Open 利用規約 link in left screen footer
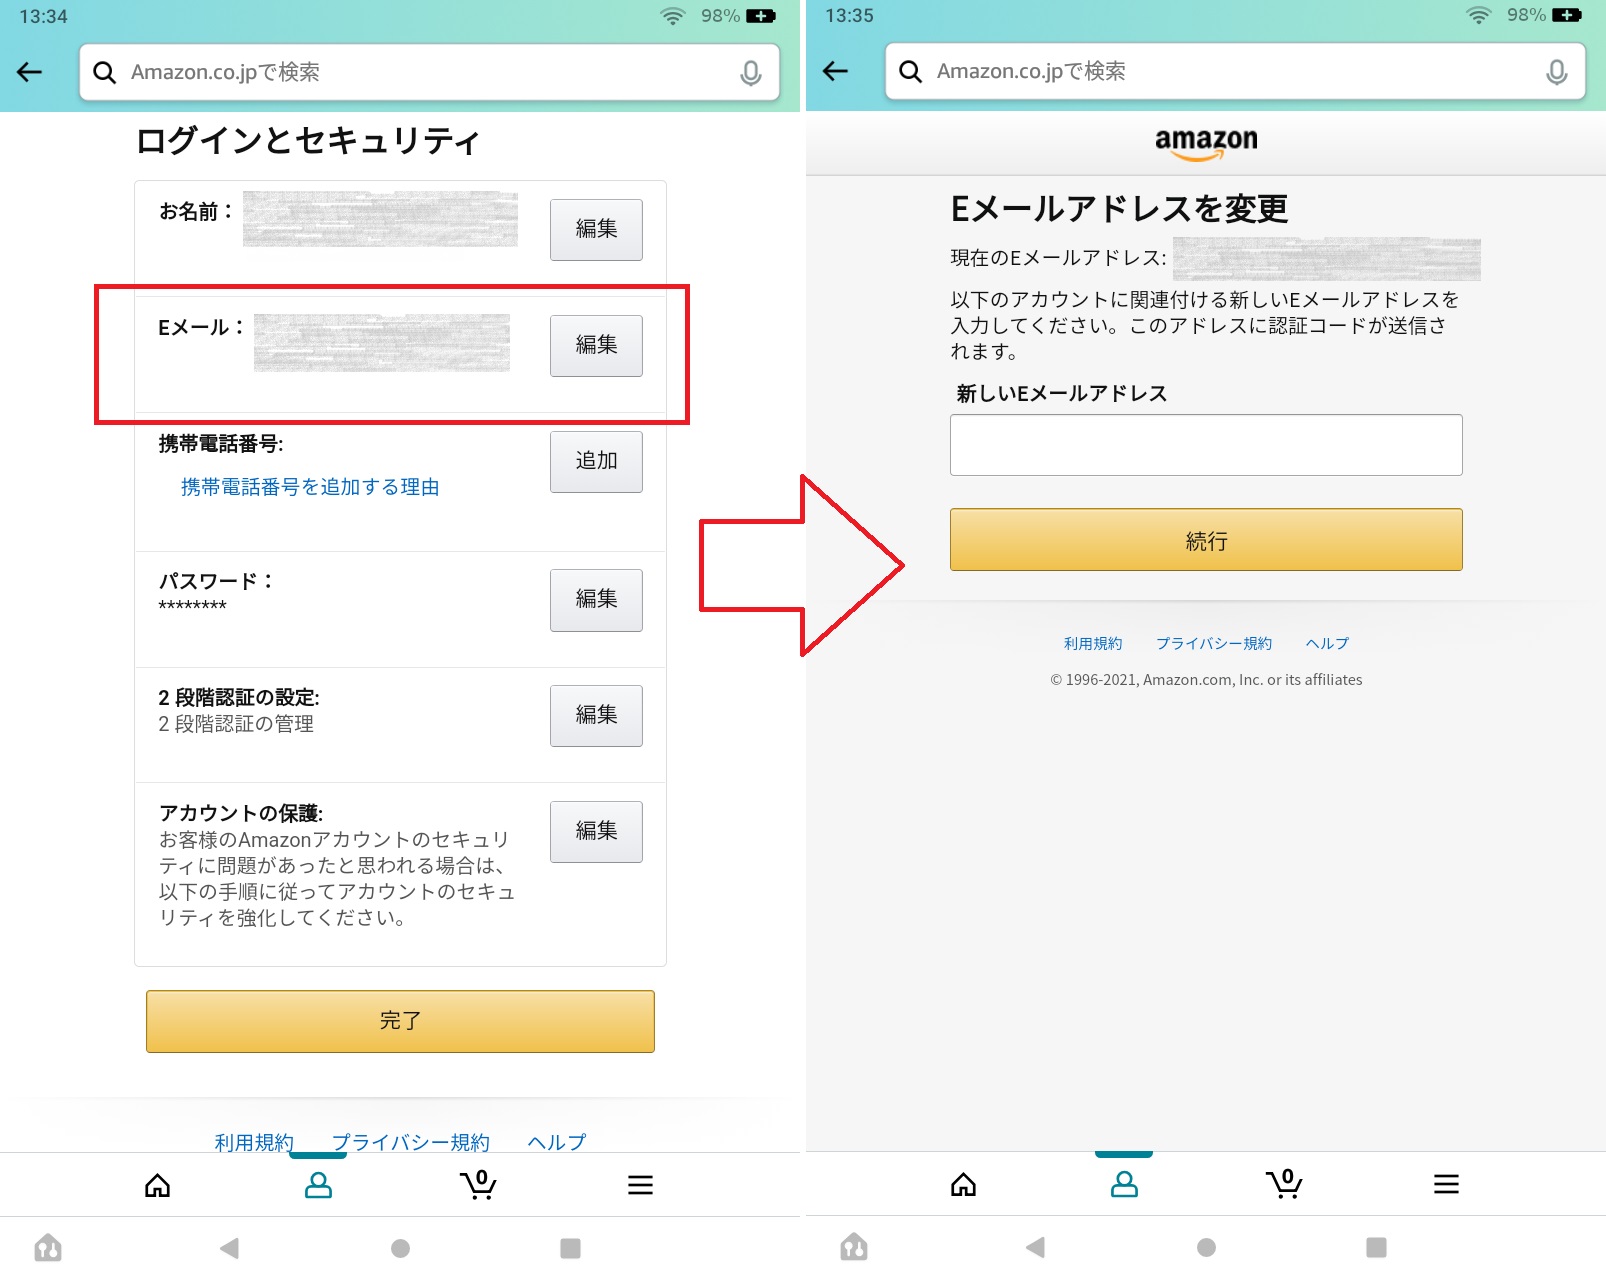This screenshot has height=1280, width=1606. pos(254,1141)
